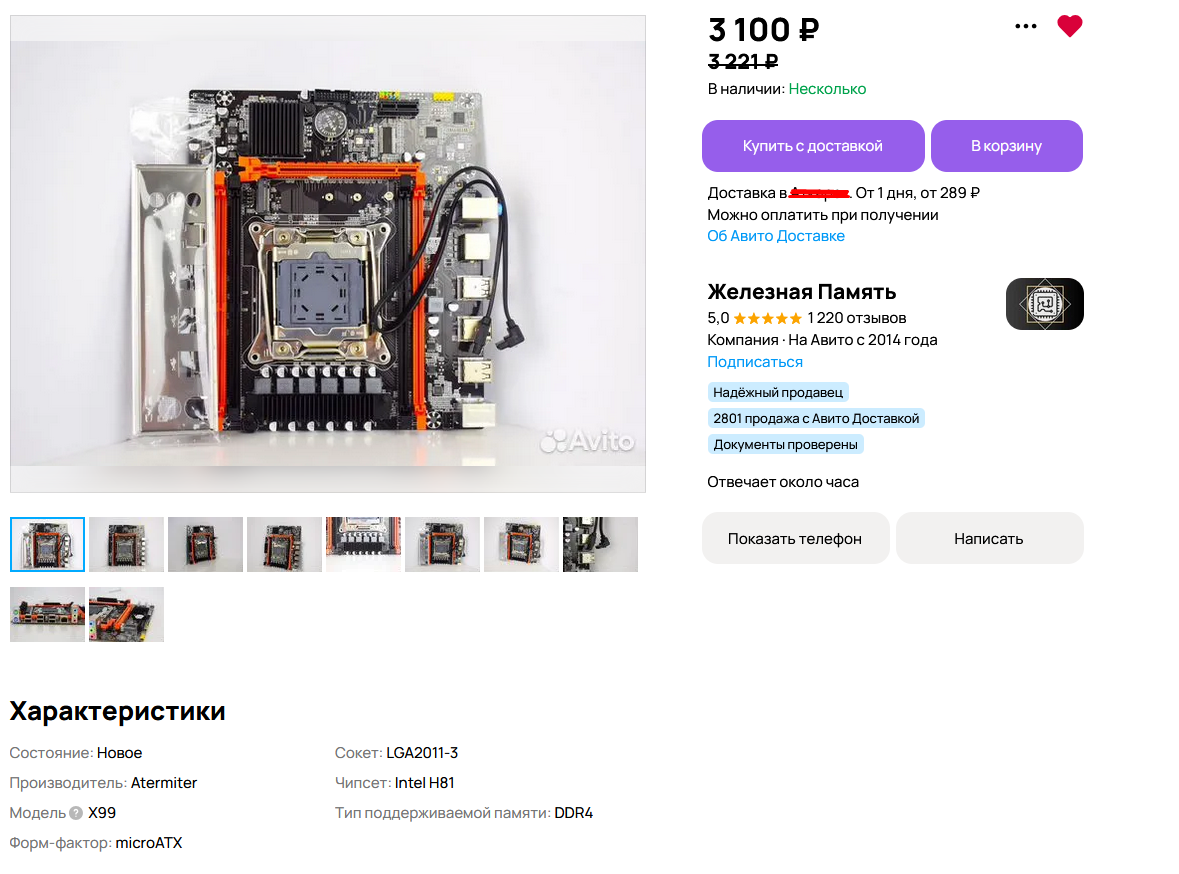
Task: Click Купить с доставкой button
Action: click(813, 146)
